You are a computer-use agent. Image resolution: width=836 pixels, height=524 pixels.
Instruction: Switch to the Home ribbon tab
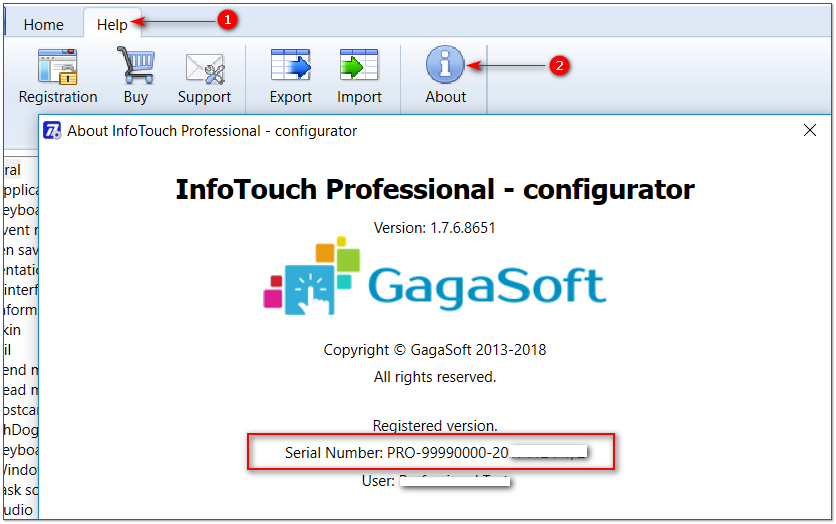[x=44, y=25]
